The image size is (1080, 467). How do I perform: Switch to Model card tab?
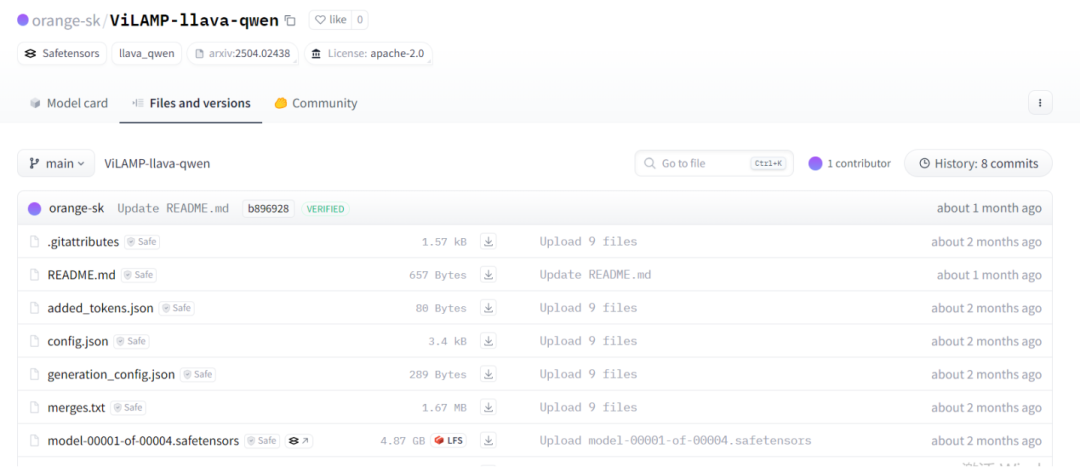click(69, 103)
